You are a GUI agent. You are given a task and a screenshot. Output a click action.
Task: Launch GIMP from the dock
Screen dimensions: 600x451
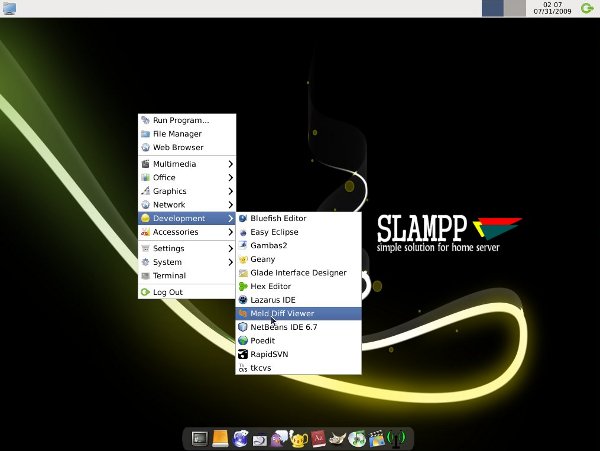coord(338,439)
